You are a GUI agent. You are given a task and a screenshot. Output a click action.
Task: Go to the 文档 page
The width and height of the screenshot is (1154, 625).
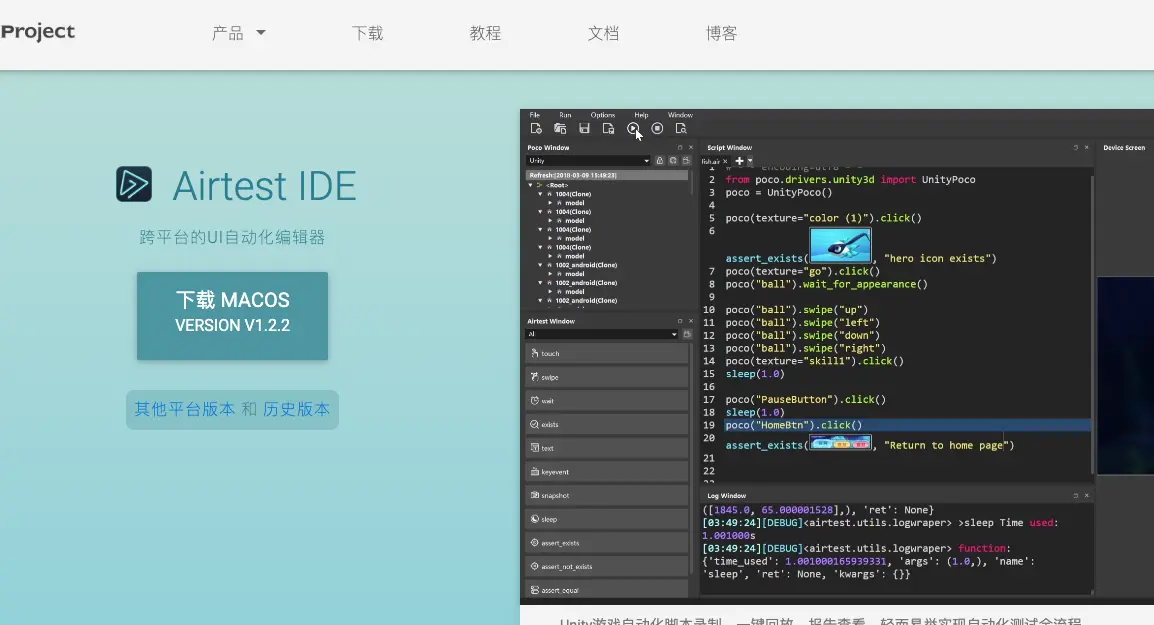603,33
